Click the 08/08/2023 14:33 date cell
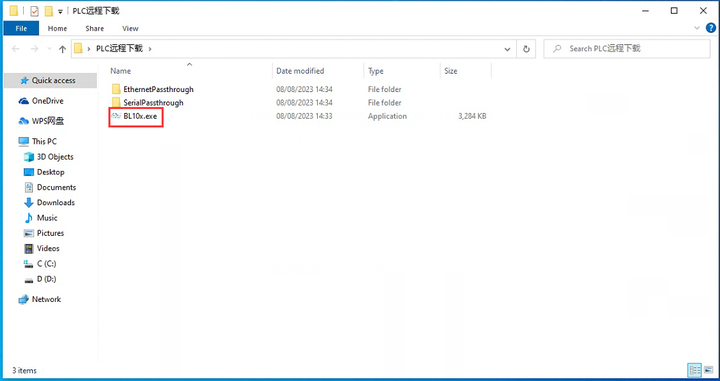The height and width of the screenshot is (381, 720). 304,116
